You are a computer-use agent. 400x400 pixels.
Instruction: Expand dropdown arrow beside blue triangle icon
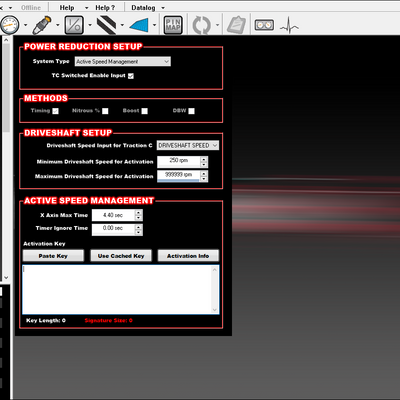(x=154, y=25)
